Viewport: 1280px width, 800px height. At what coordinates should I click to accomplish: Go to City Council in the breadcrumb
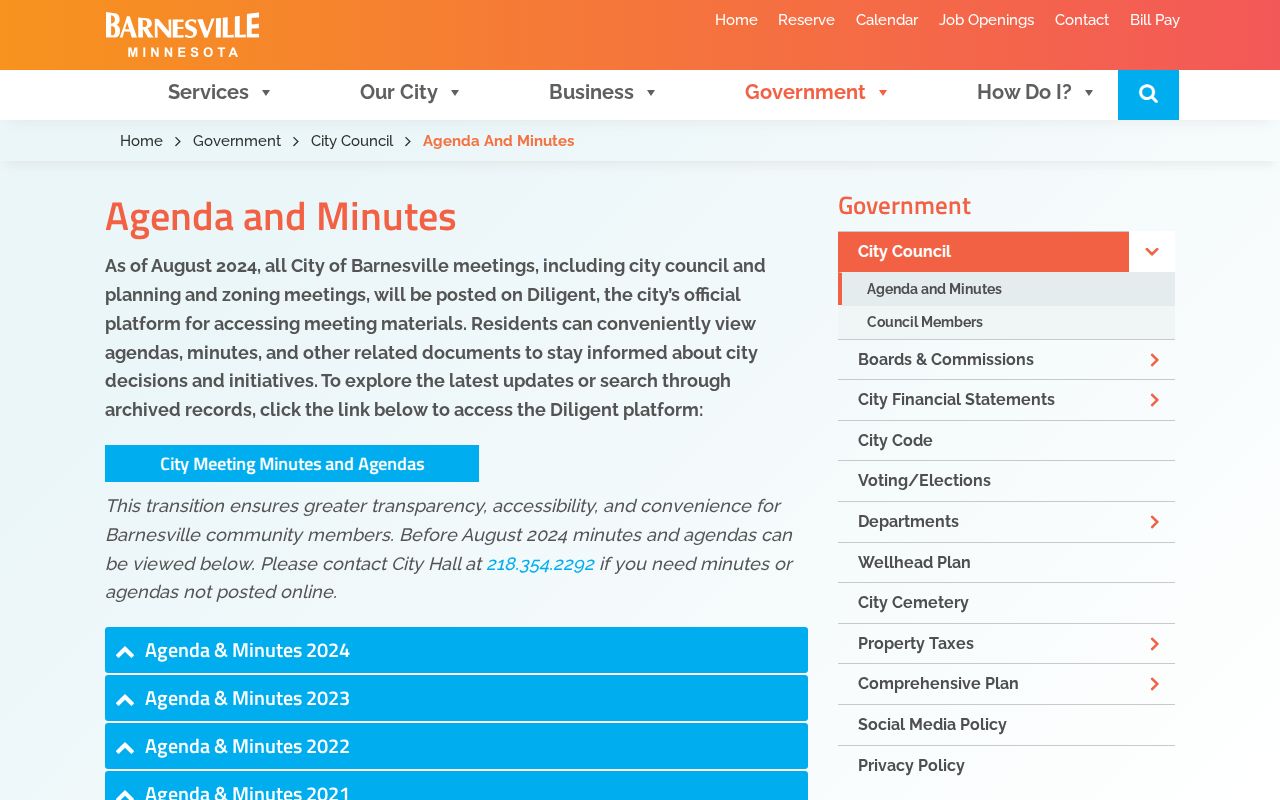pos(352,141)
